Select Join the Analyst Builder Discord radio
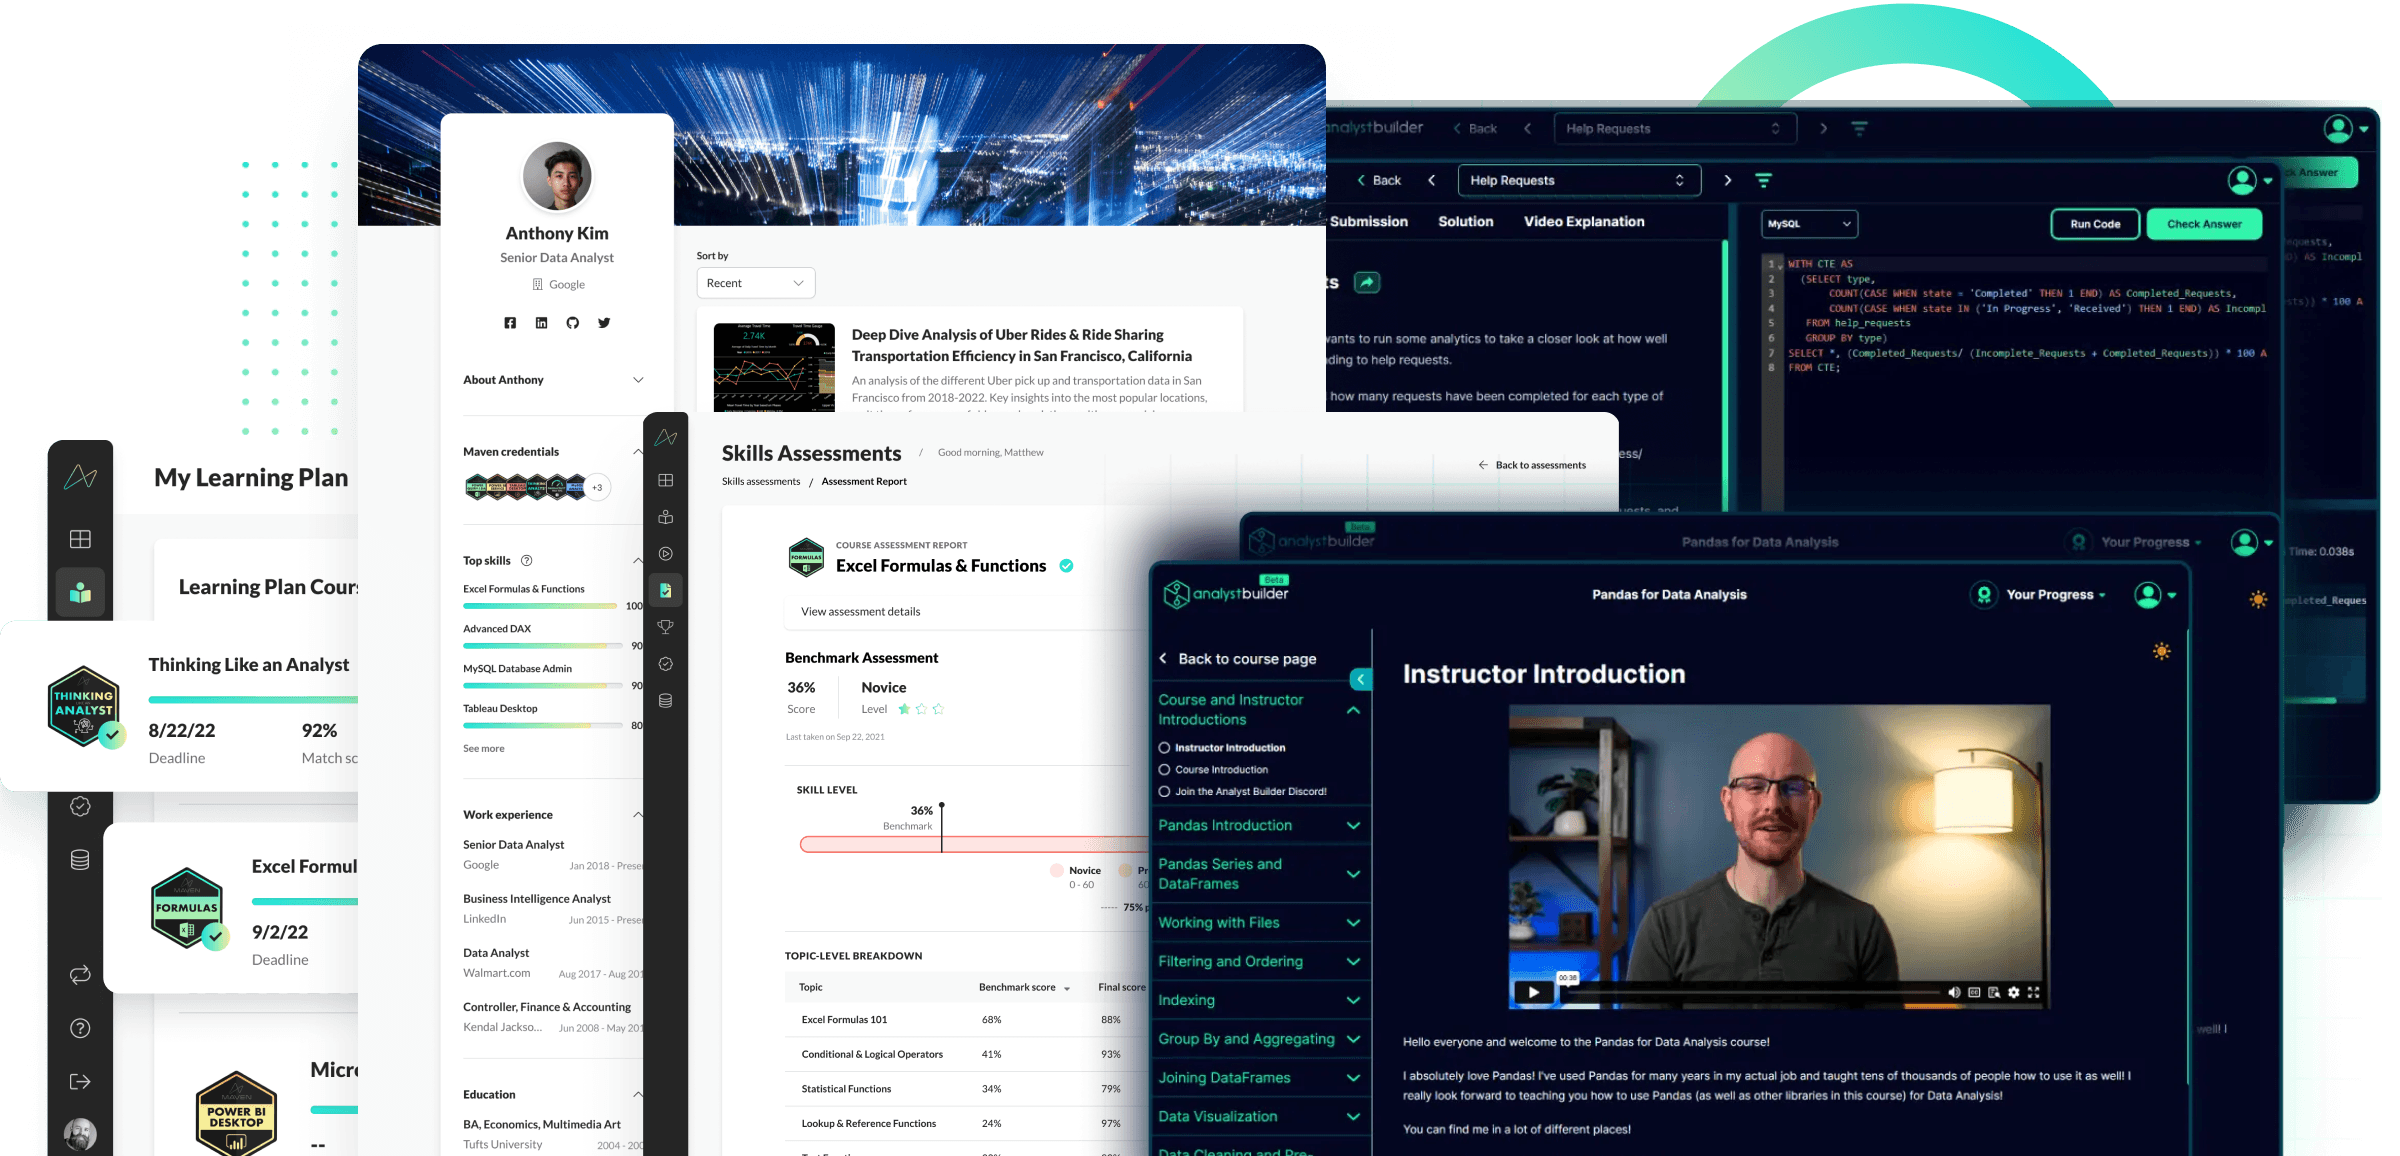 (x=1164, y=792)
